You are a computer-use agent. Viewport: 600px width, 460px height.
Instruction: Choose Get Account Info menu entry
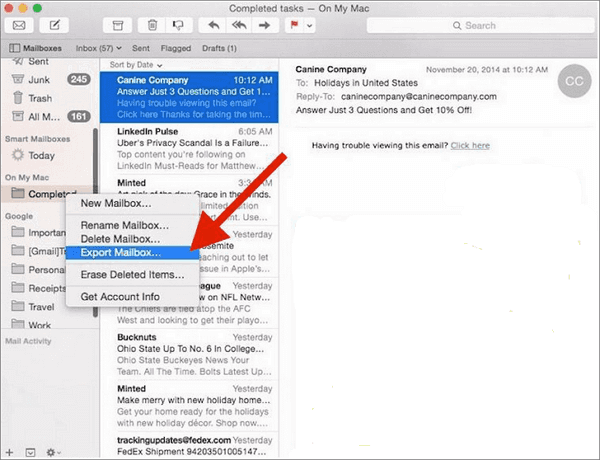(132, 297)
